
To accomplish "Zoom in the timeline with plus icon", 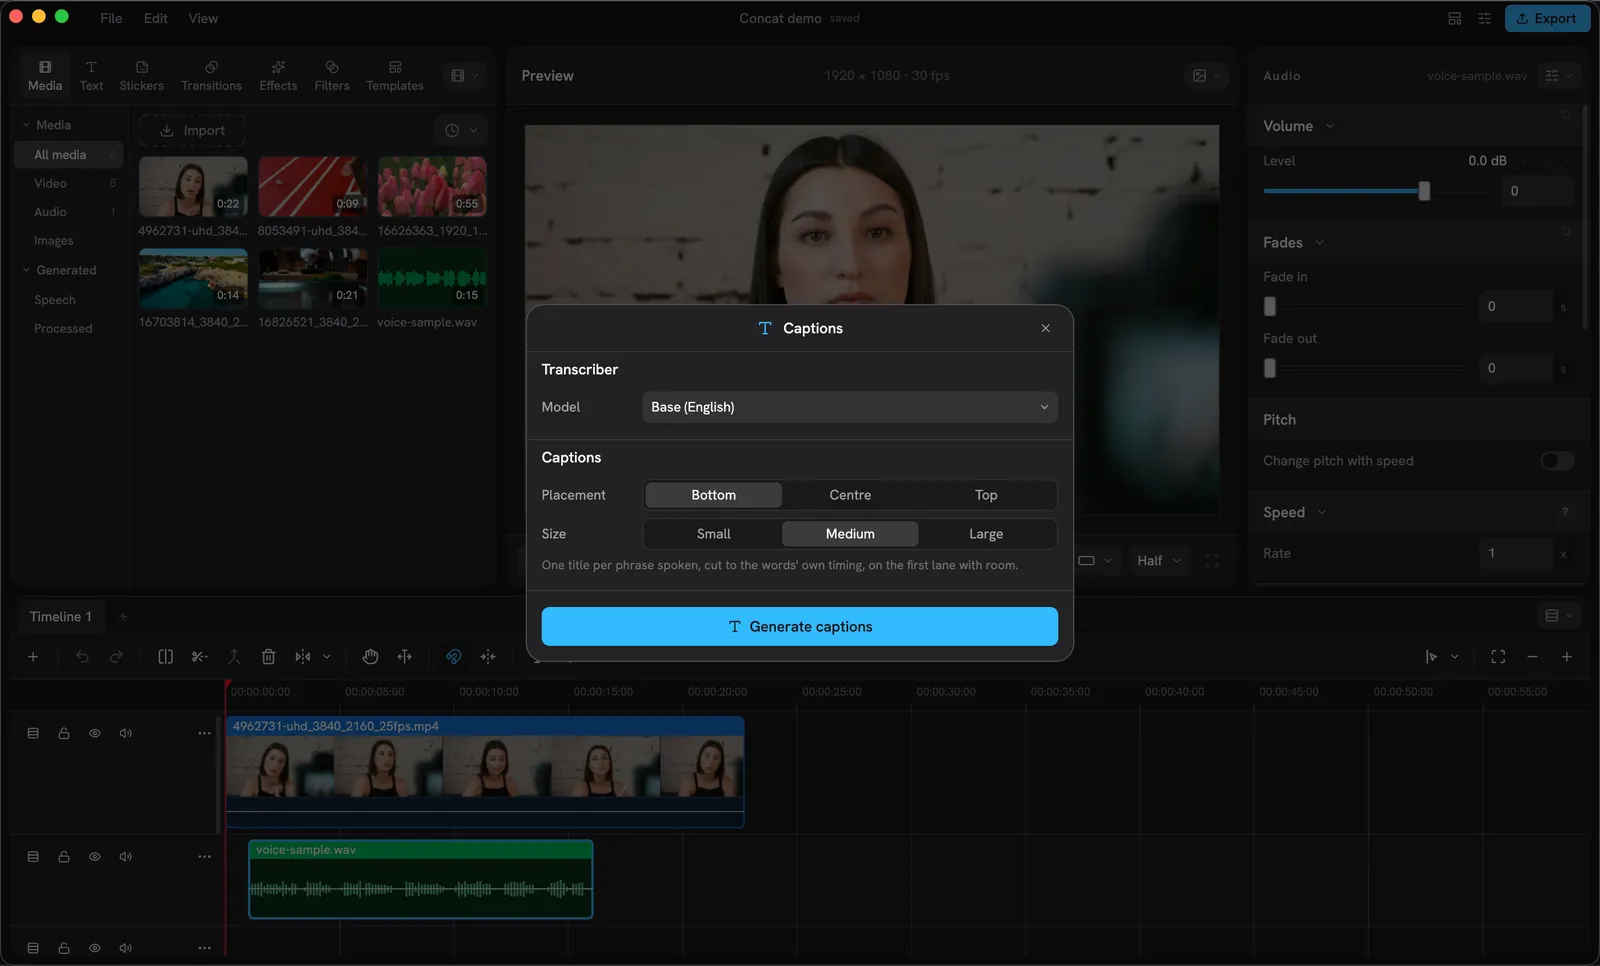I will tap(1567, 657).
